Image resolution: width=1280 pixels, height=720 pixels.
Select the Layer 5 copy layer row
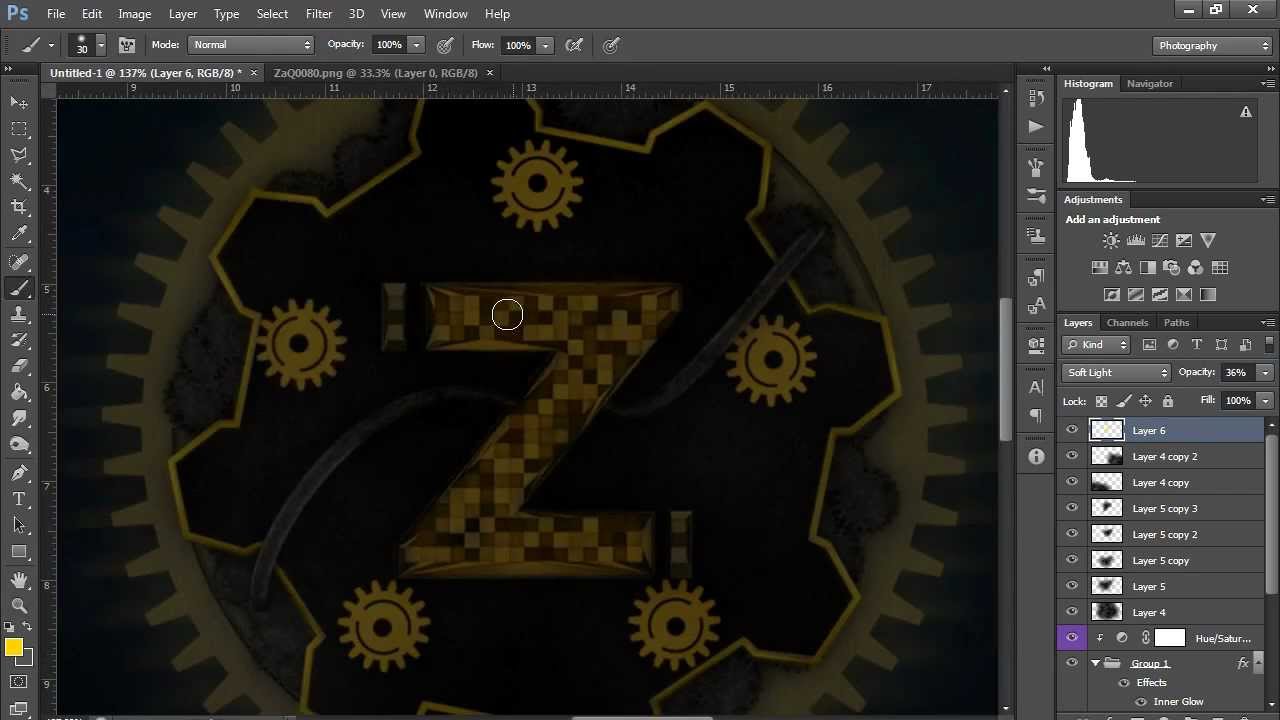(1160, 560)
